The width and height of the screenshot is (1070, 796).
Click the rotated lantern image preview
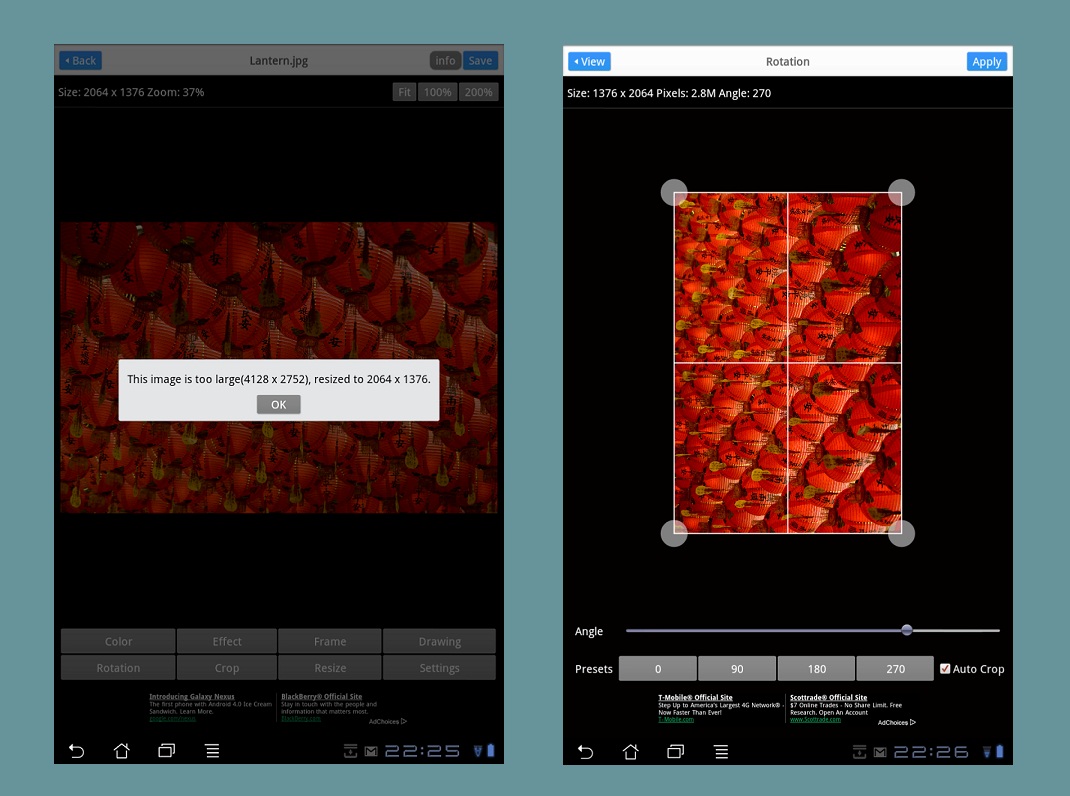pyautogui.click(x=788, y=362)
